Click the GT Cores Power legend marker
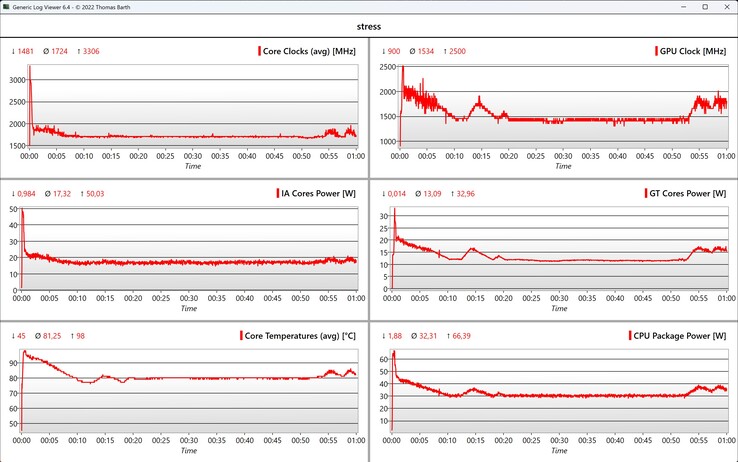The height and width of the screenshot is (462, 738). click(x=643, y=192)
